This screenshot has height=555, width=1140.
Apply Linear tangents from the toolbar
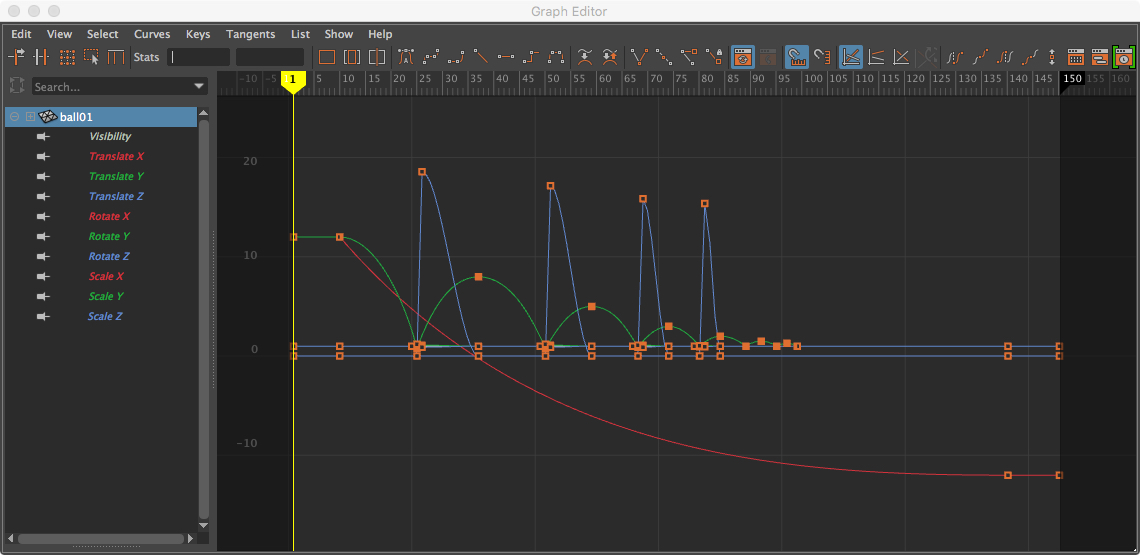(x=481, y=57)
